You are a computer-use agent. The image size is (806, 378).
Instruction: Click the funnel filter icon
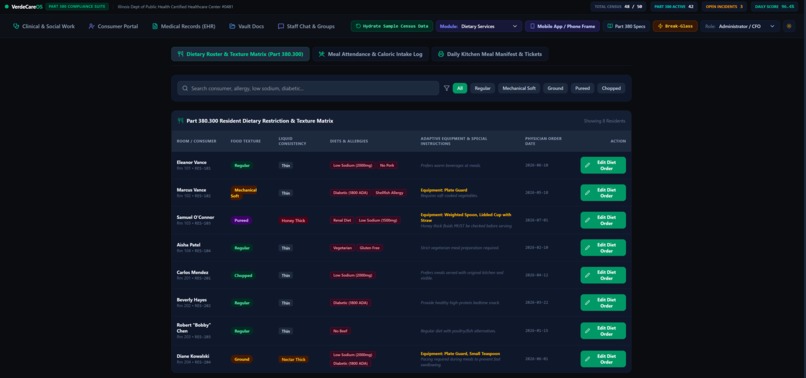(x=446, y=88)
